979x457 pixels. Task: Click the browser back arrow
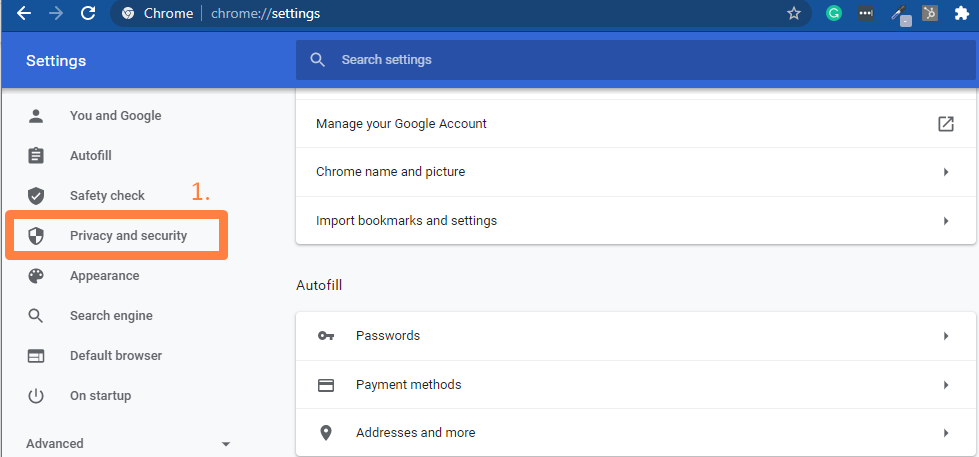tap(23, 14)
